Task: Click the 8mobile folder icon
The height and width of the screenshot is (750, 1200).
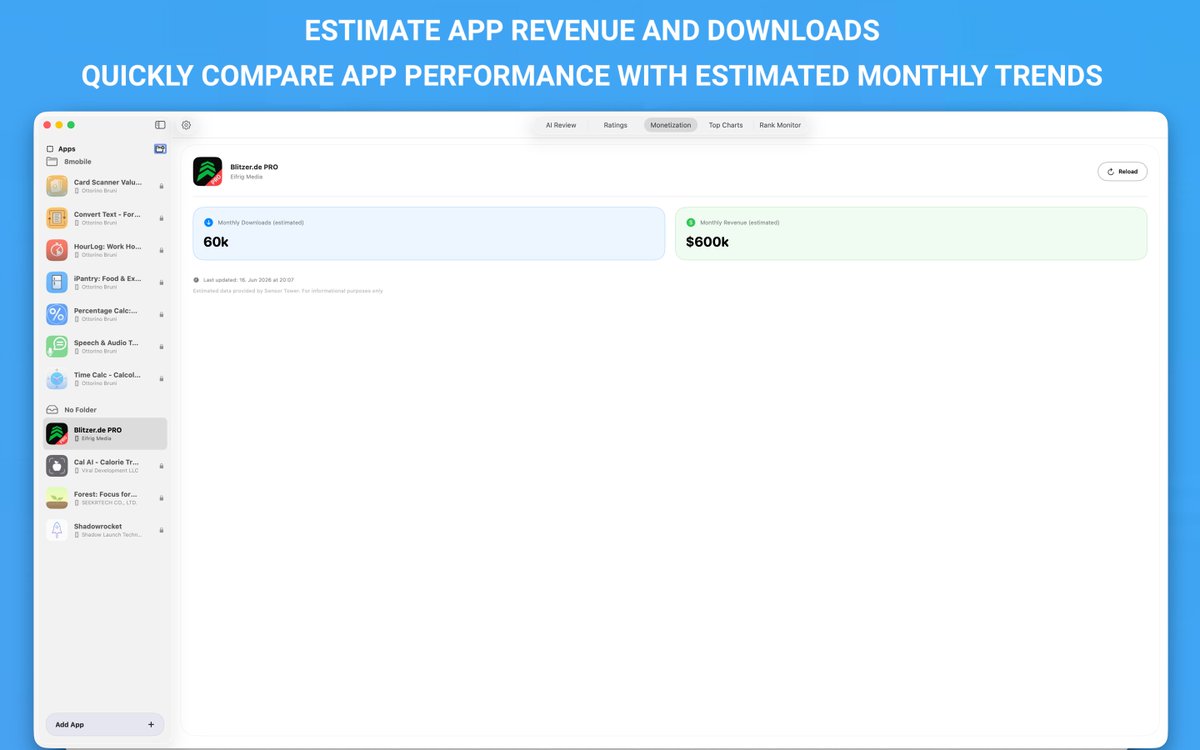Action: click(x=51, y=161)
